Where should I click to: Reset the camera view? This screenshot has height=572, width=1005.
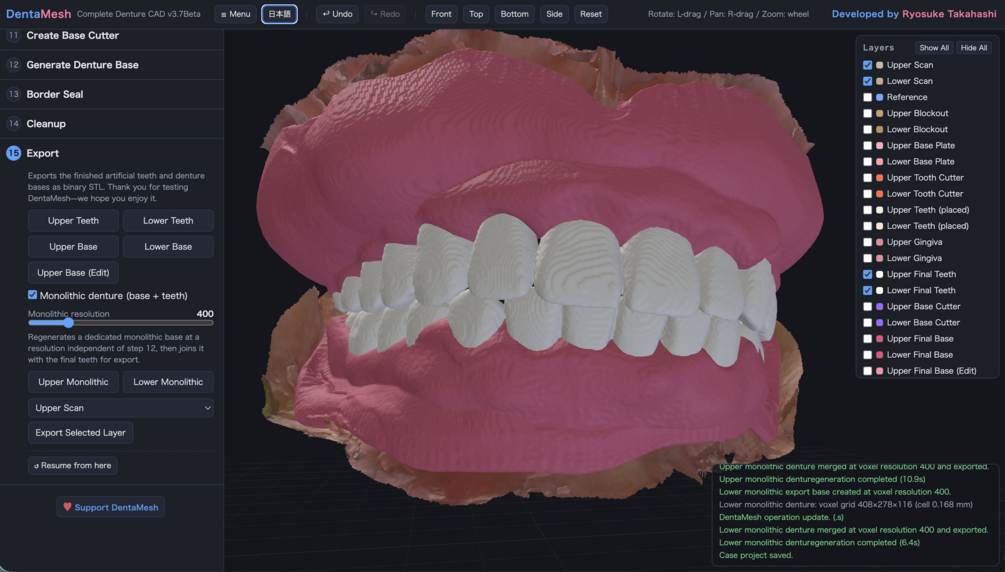590,14
